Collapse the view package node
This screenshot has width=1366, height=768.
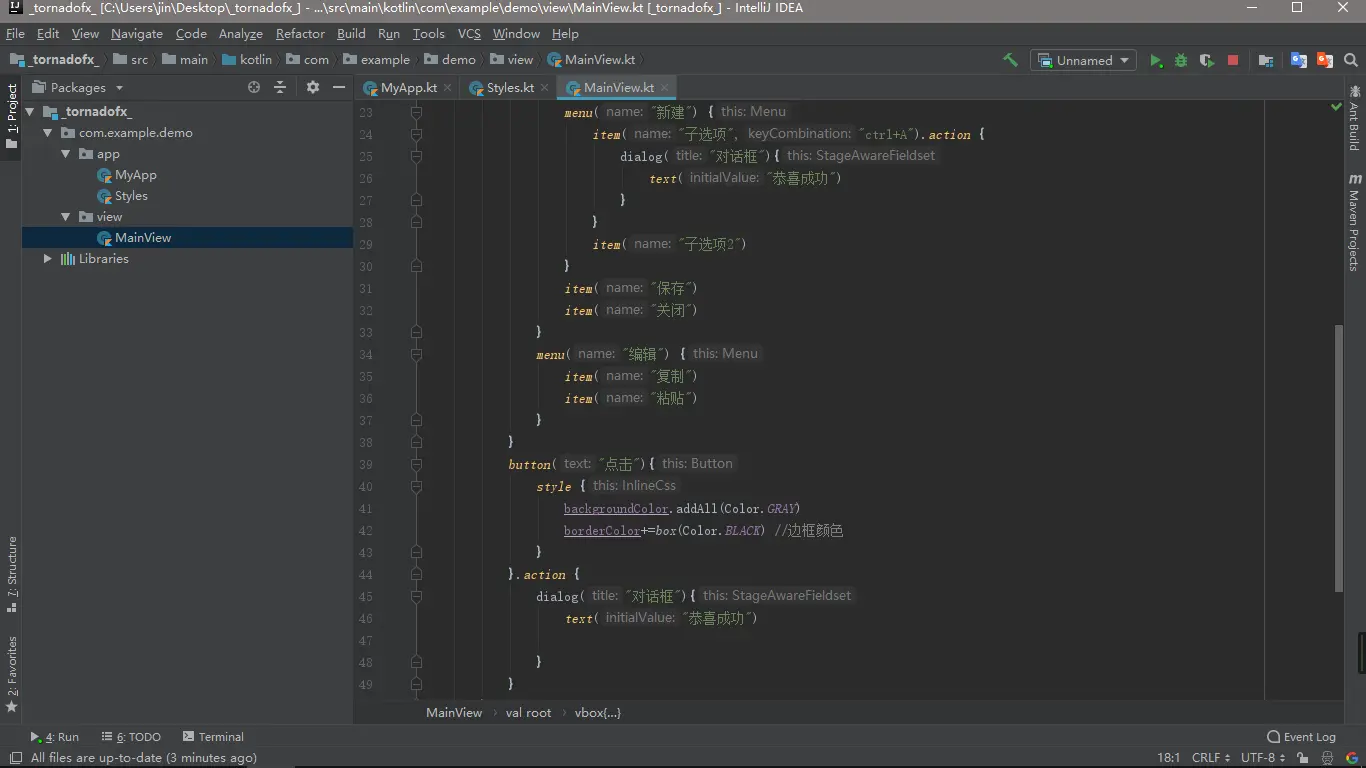(65, 217)
